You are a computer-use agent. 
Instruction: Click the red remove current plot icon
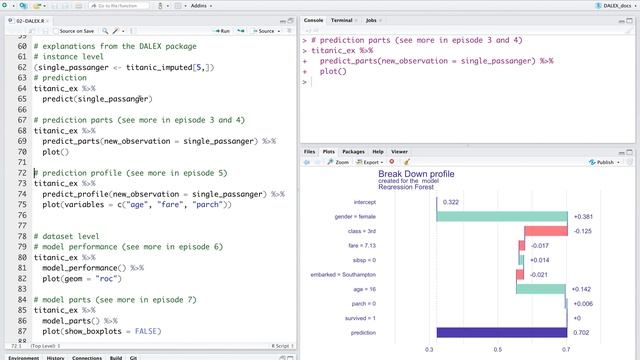tap(392, 162)
